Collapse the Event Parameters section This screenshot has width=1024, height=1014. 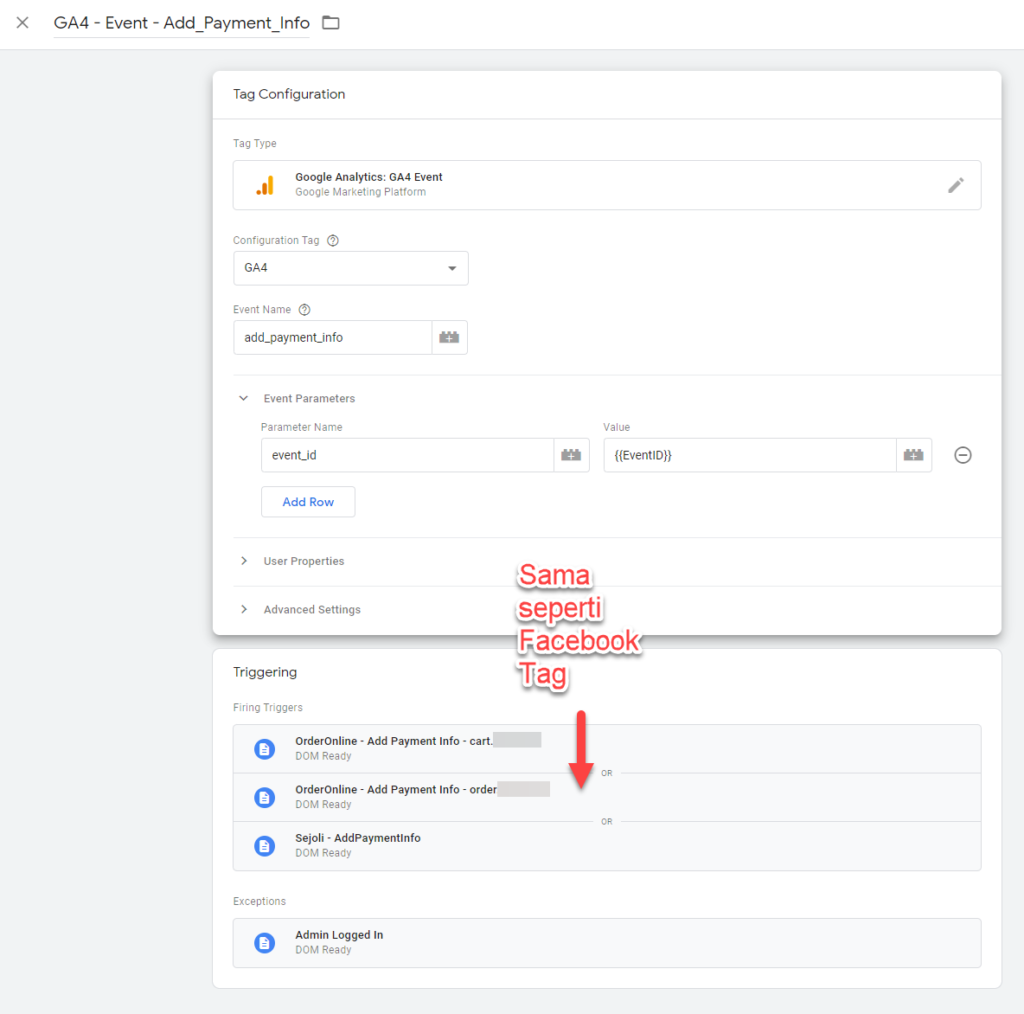tap(243, 398)
